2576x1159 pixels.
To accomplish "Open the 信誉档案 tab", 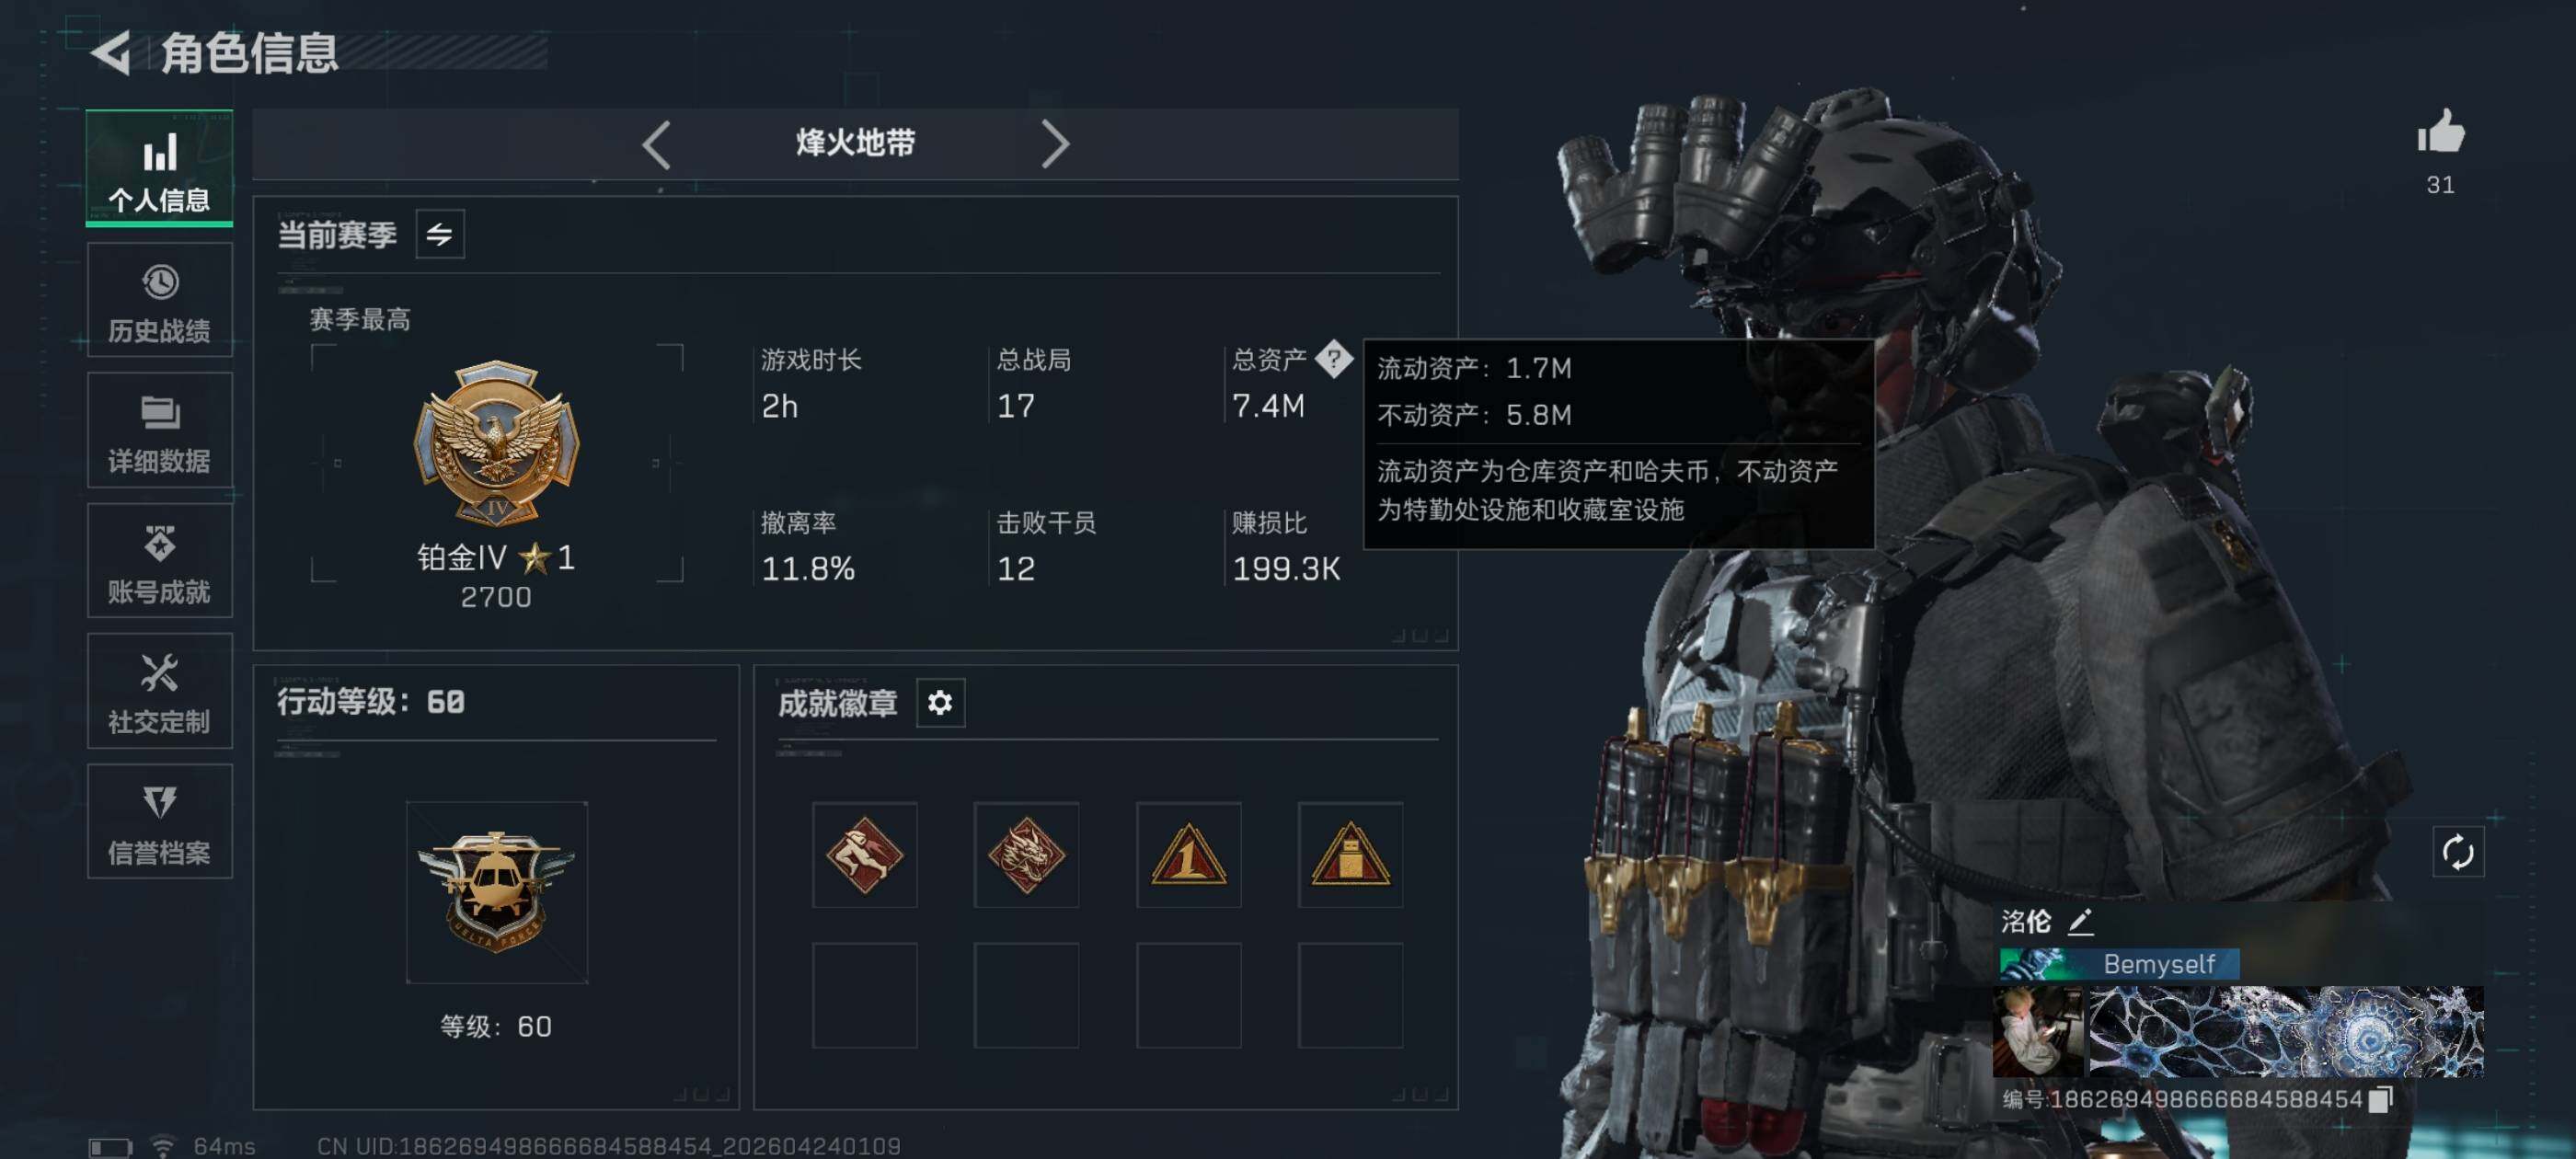I will [x=160, y=822].
